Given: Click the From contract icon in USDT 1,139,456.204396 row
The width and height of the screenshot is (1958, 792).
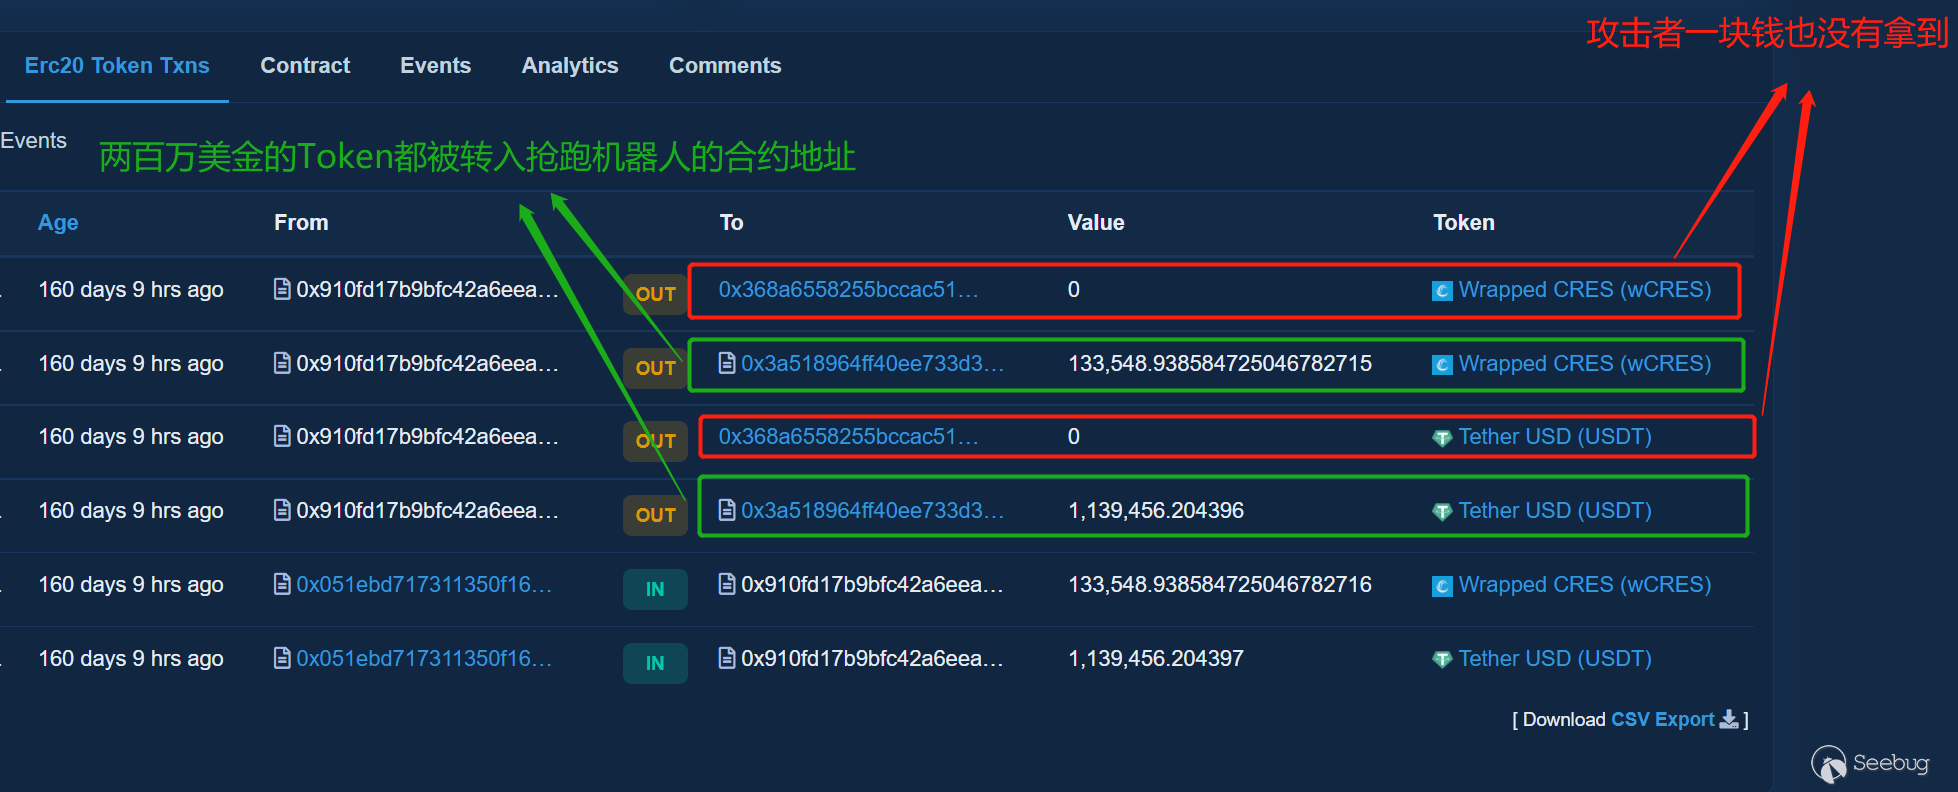Looking at the screenshot, I should pyautogui.click(x=282, y=510).
